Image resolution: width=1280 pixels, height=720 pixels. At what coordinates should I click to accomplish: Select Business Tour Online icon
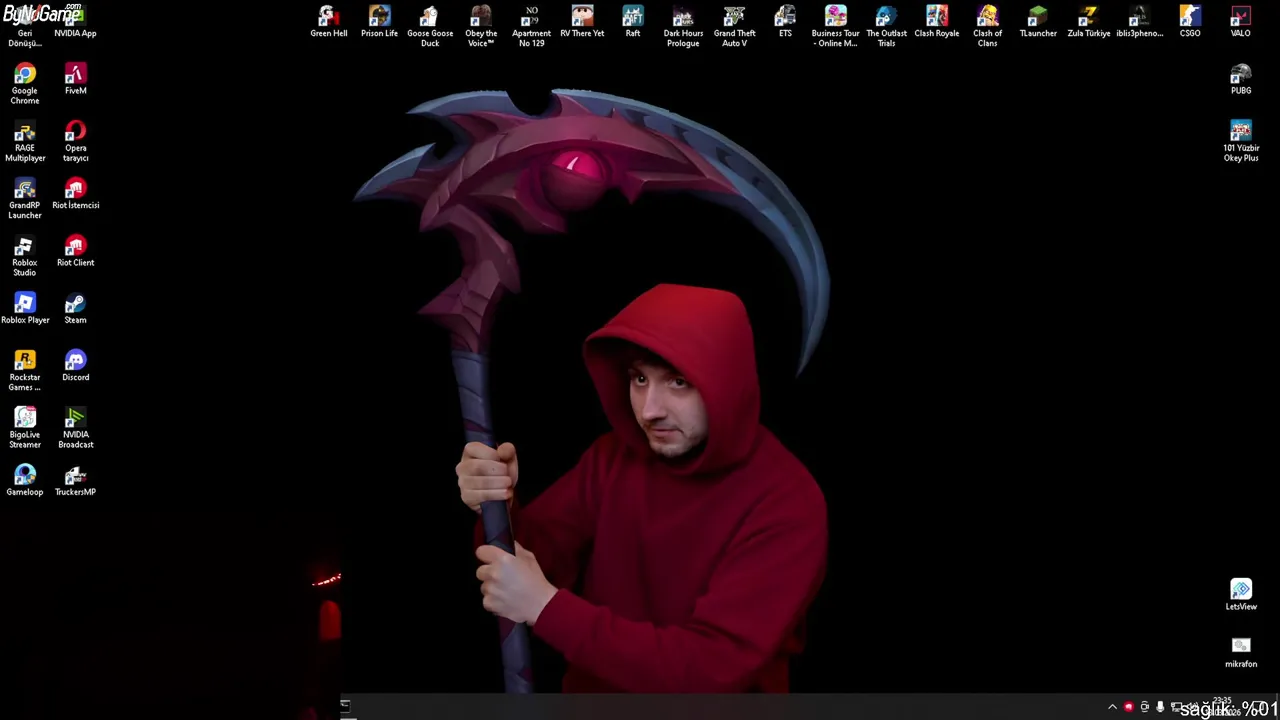[835, 26]
